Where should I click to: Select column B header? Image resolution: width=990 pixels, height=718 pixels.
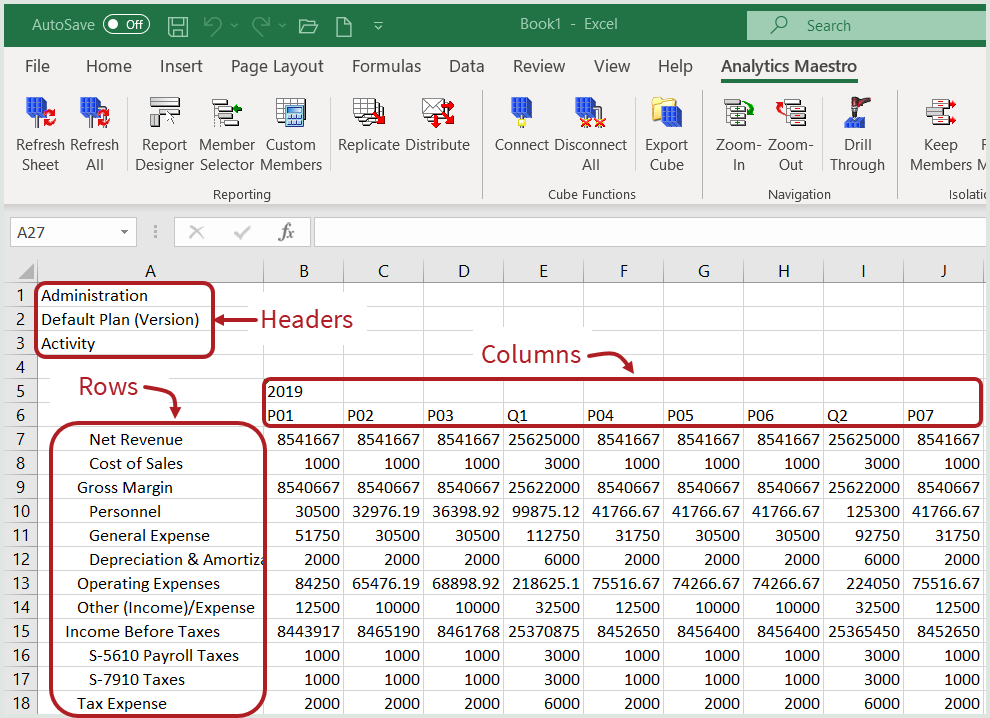pyautogui.click(x=304, y=272)
